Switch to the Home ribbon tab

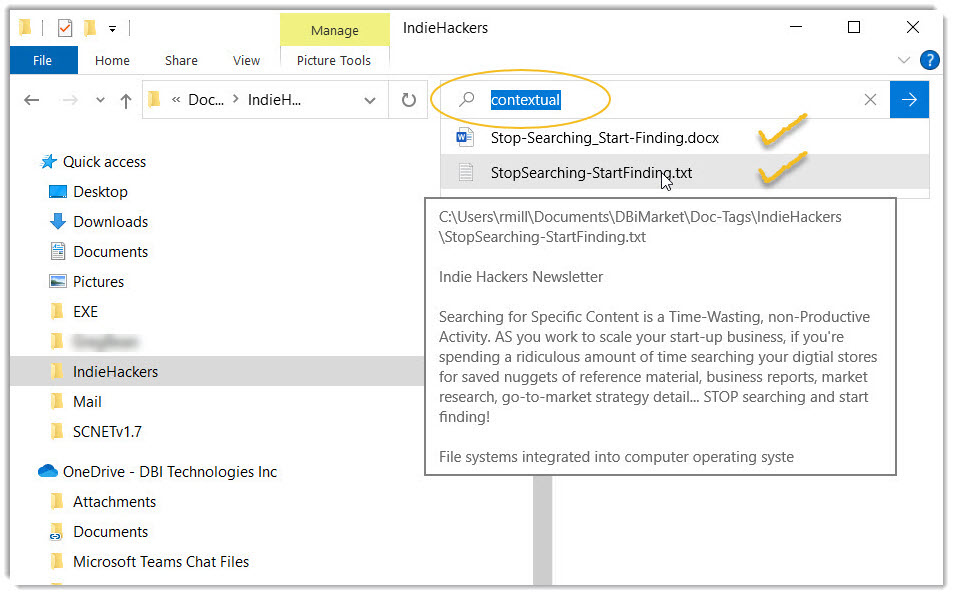pyautogui.click(x=112, y=60)
